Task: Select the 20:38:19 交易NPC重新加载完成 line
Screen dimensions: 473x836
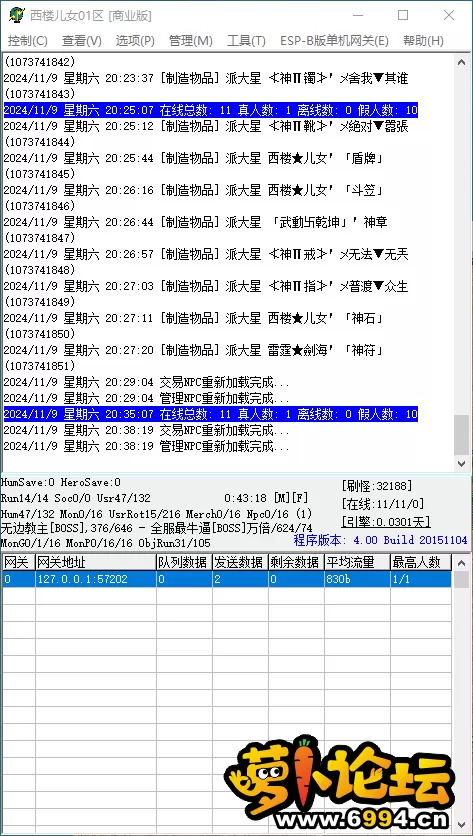Action: [x=147, y=430]
